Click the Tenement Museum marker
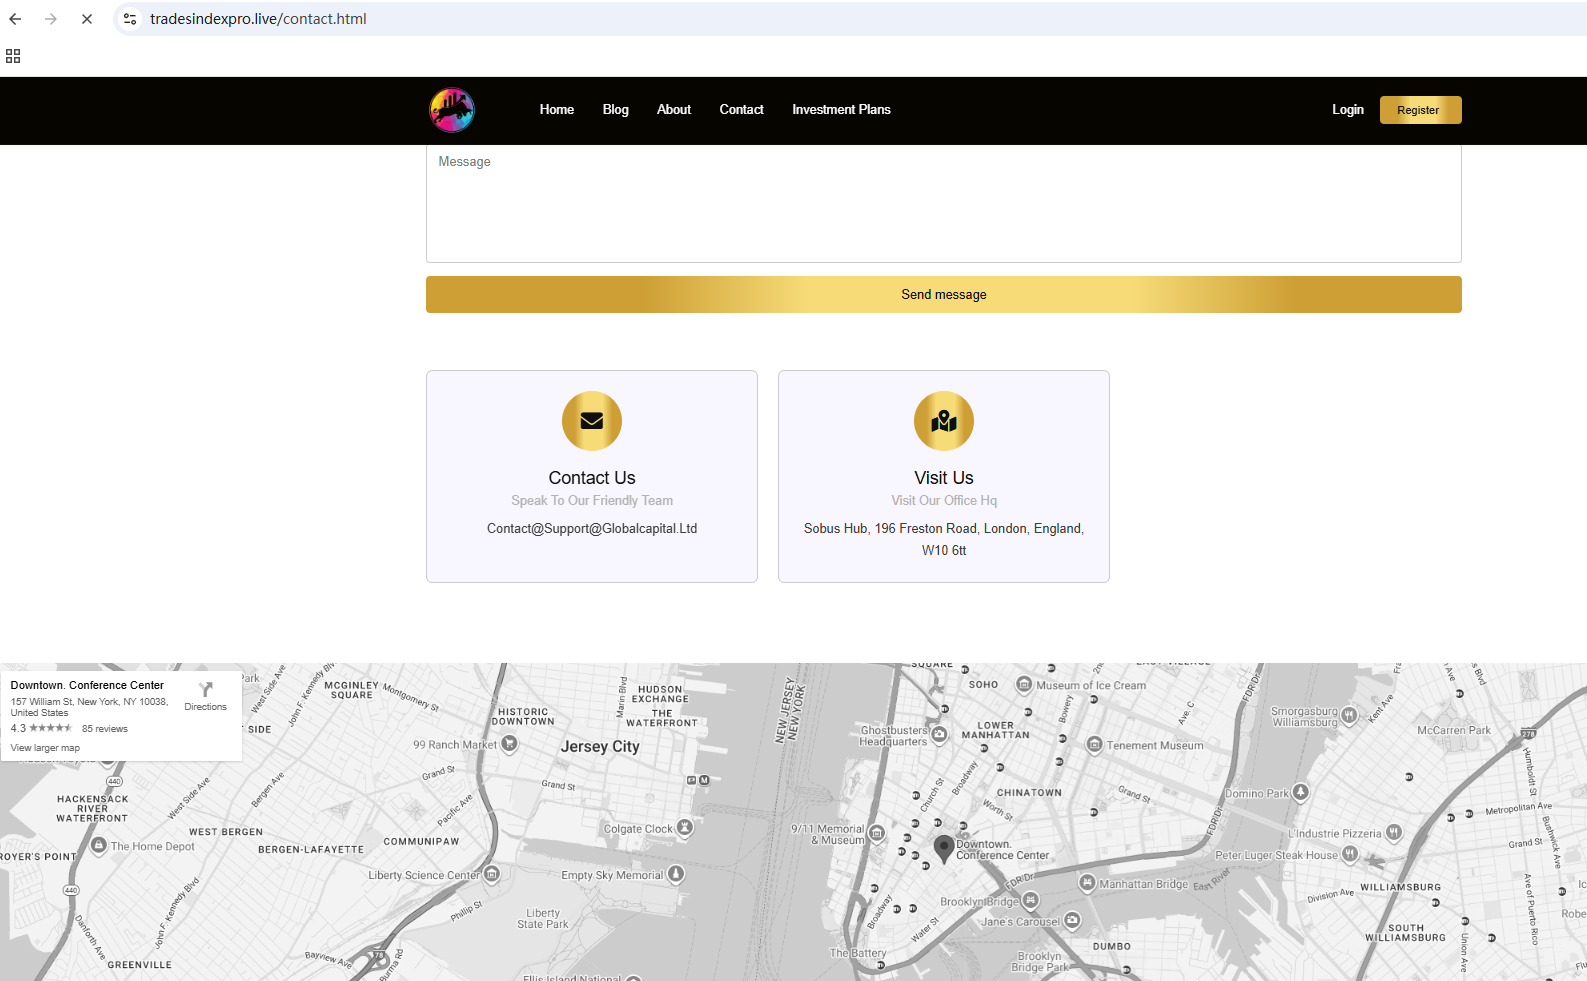The width and height of the screenshot is (1587, 981). tap(1094, 745)
